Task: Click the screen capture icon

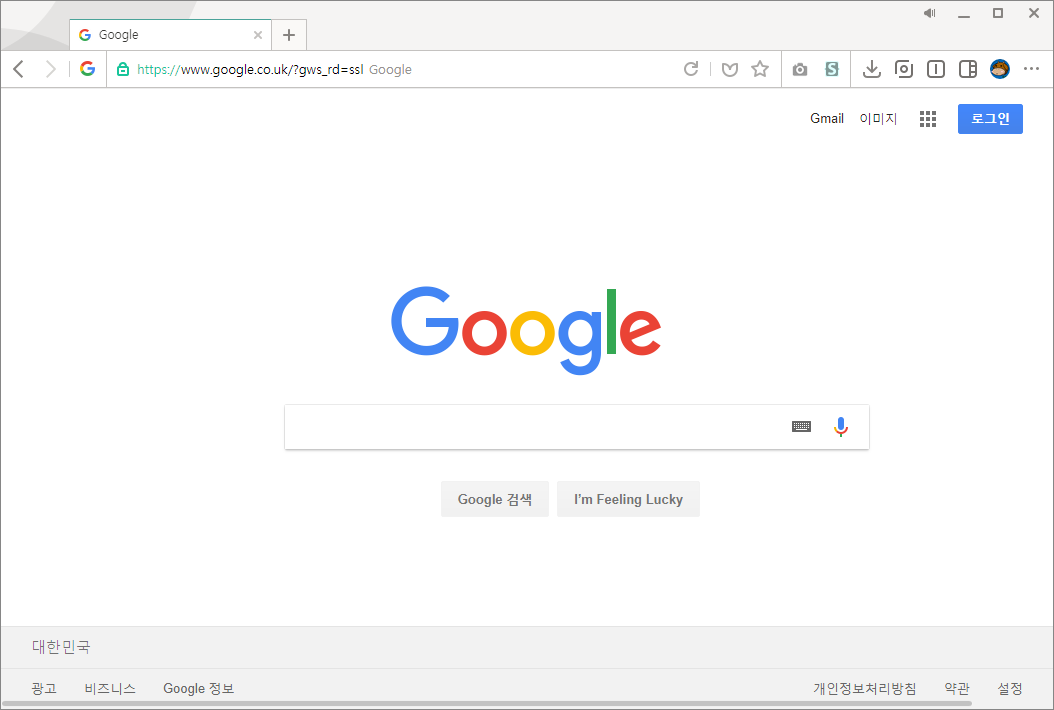Action: point(903,69)
